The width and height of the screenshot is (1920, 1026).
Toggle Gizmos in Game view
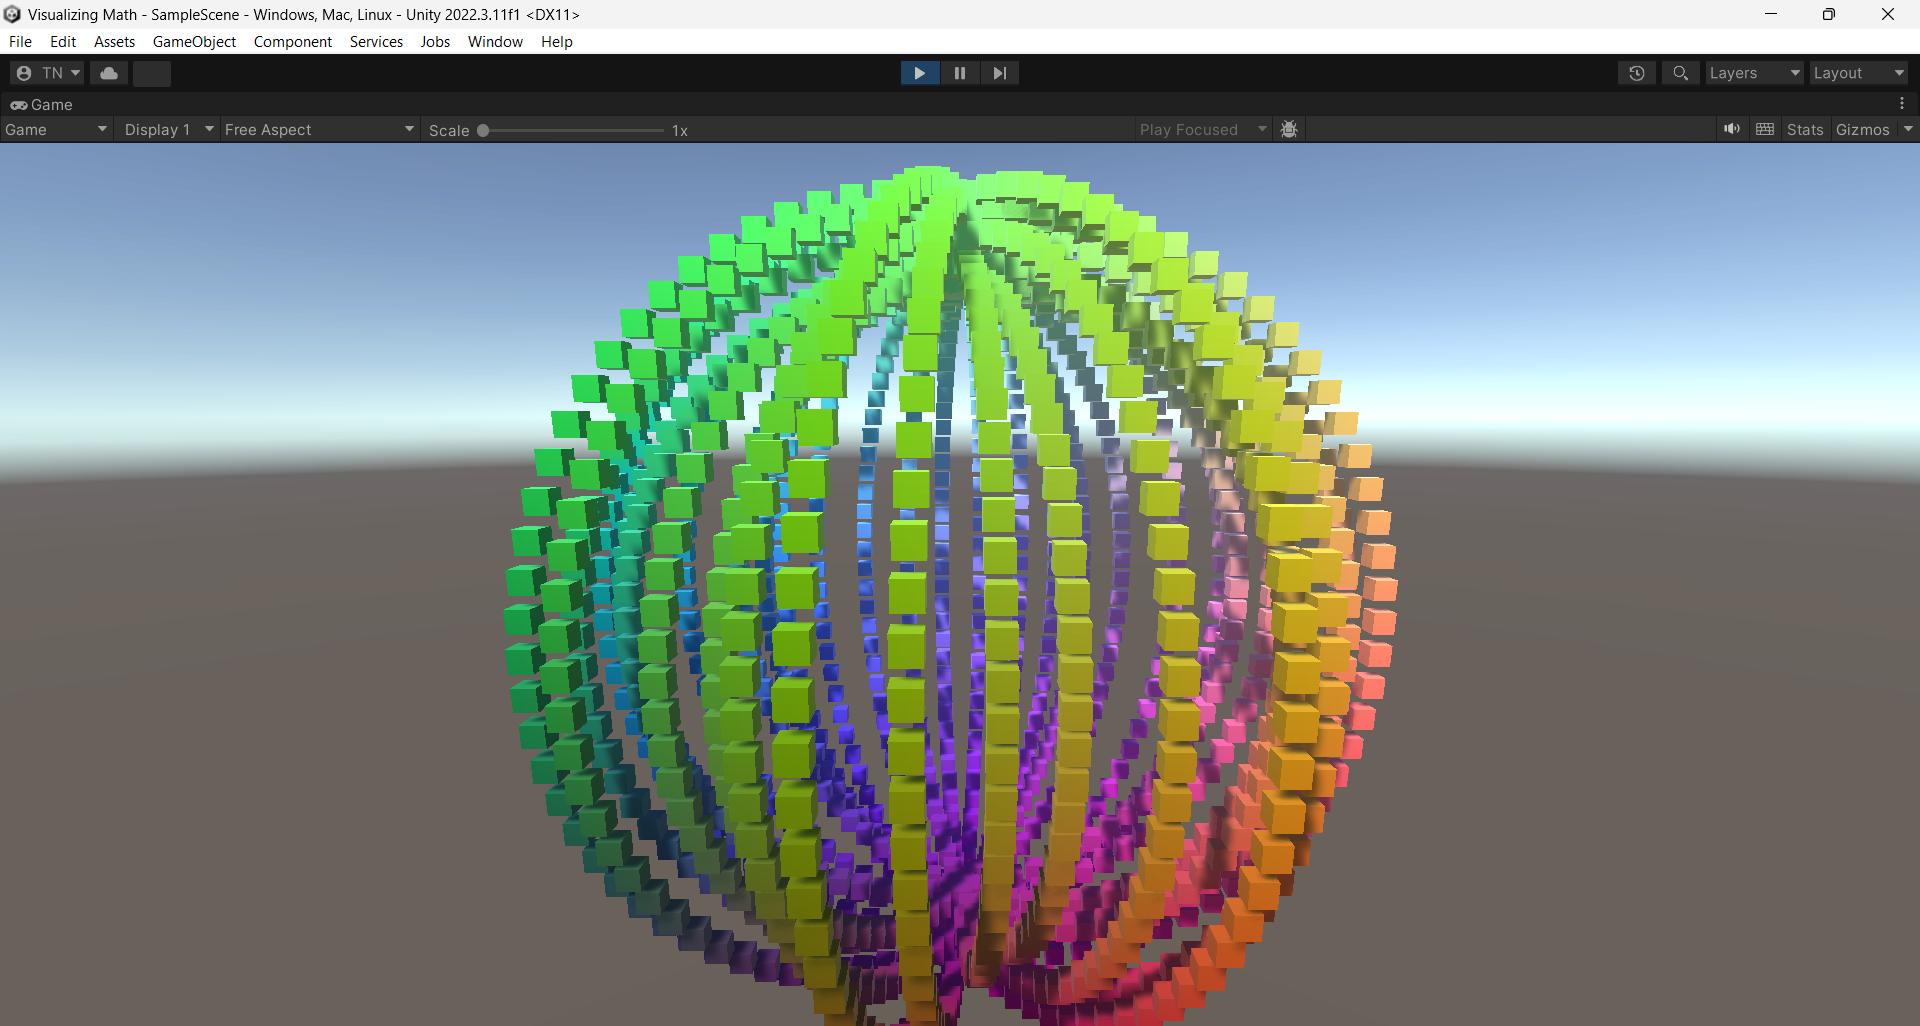pos(1863,130)
